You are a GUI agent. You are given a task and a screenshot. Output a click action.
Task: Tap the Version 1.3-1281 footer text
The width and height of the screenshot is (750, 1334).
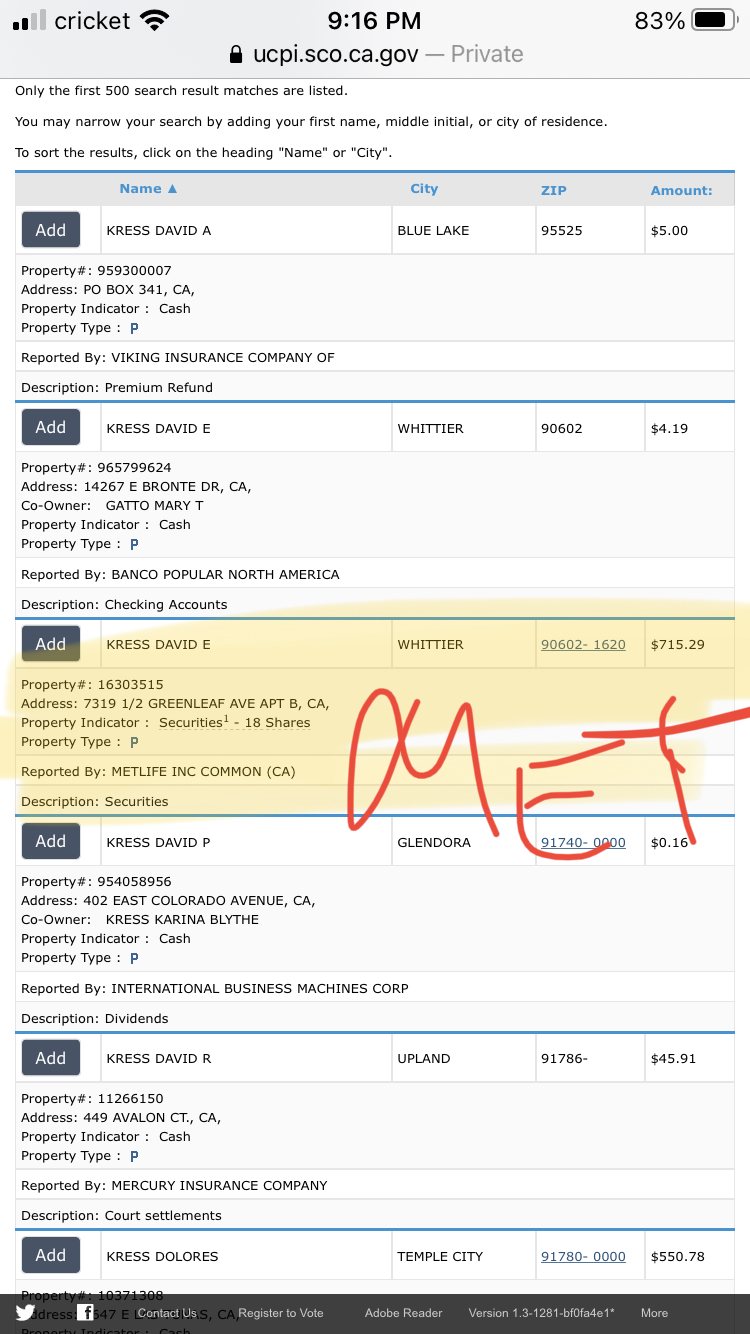pos(542,1313)
